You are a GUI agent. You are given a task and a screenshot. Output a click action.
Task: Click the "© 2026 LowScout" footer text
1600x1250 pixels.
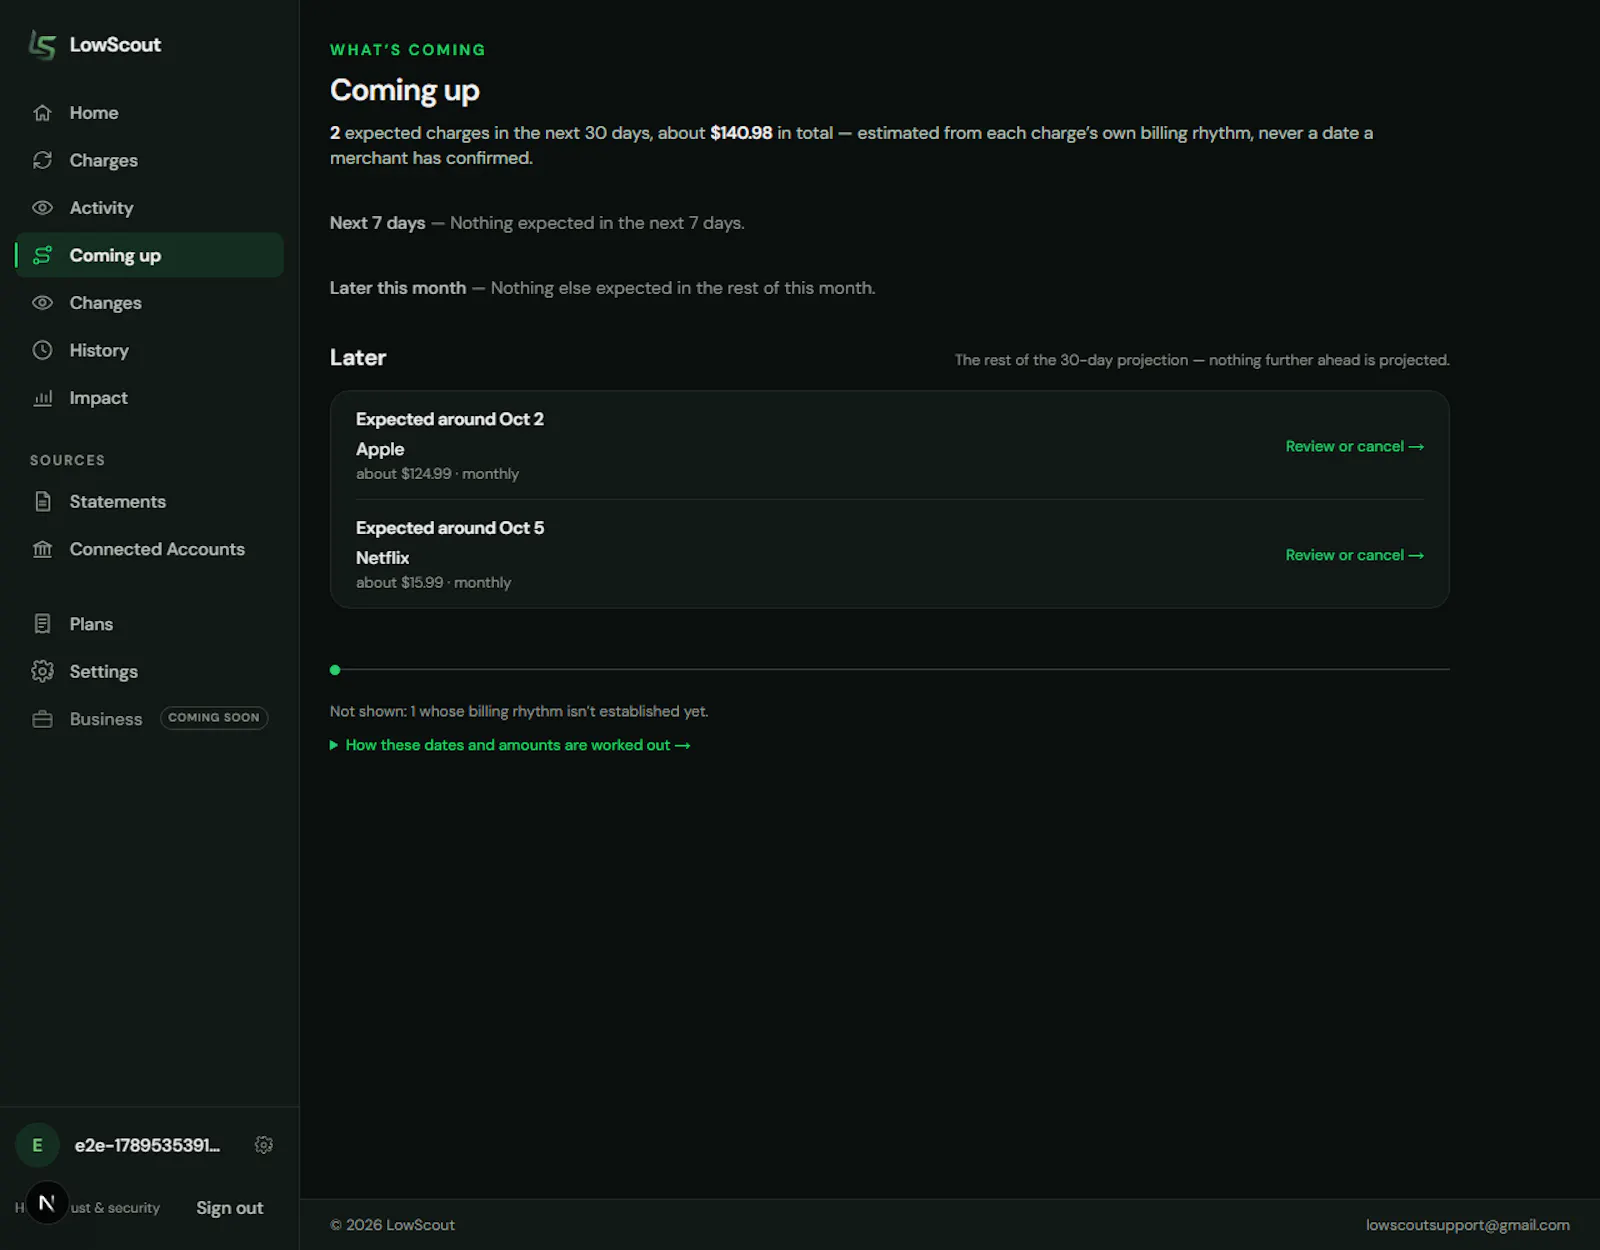[x=392, y=1225]
